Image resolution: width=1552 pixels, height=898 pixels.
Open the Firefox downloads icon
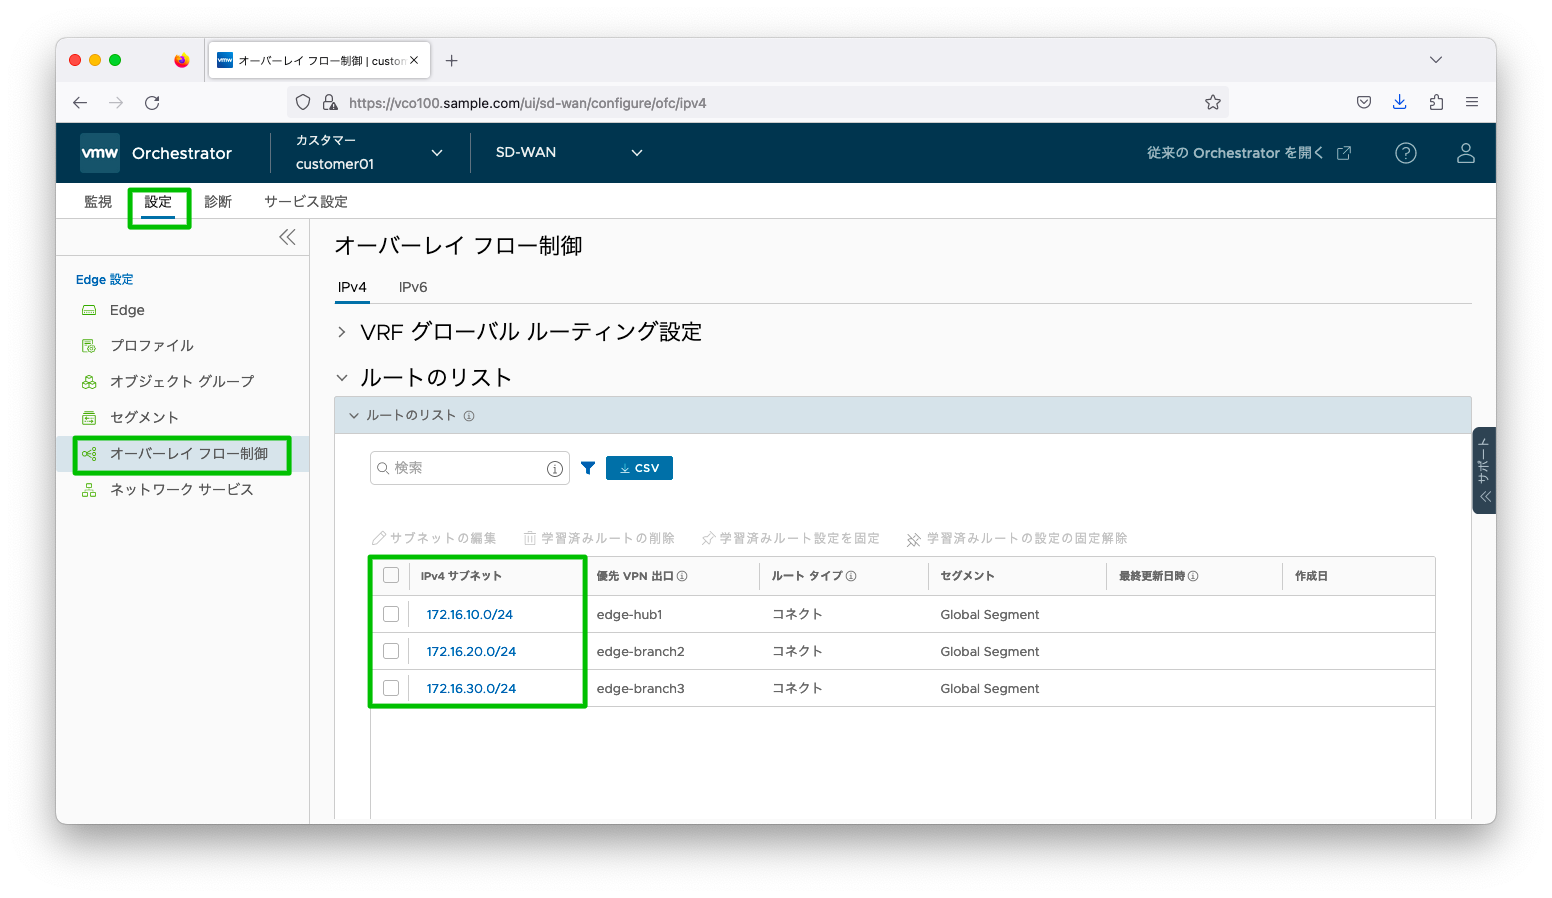tap(1399, 102)
